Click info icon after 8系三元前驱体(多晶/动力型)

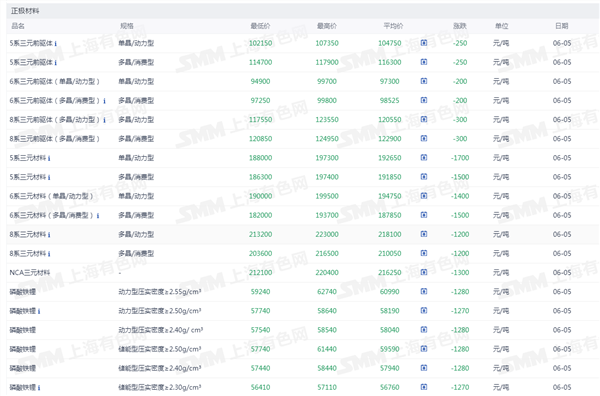tap(104, 120)
